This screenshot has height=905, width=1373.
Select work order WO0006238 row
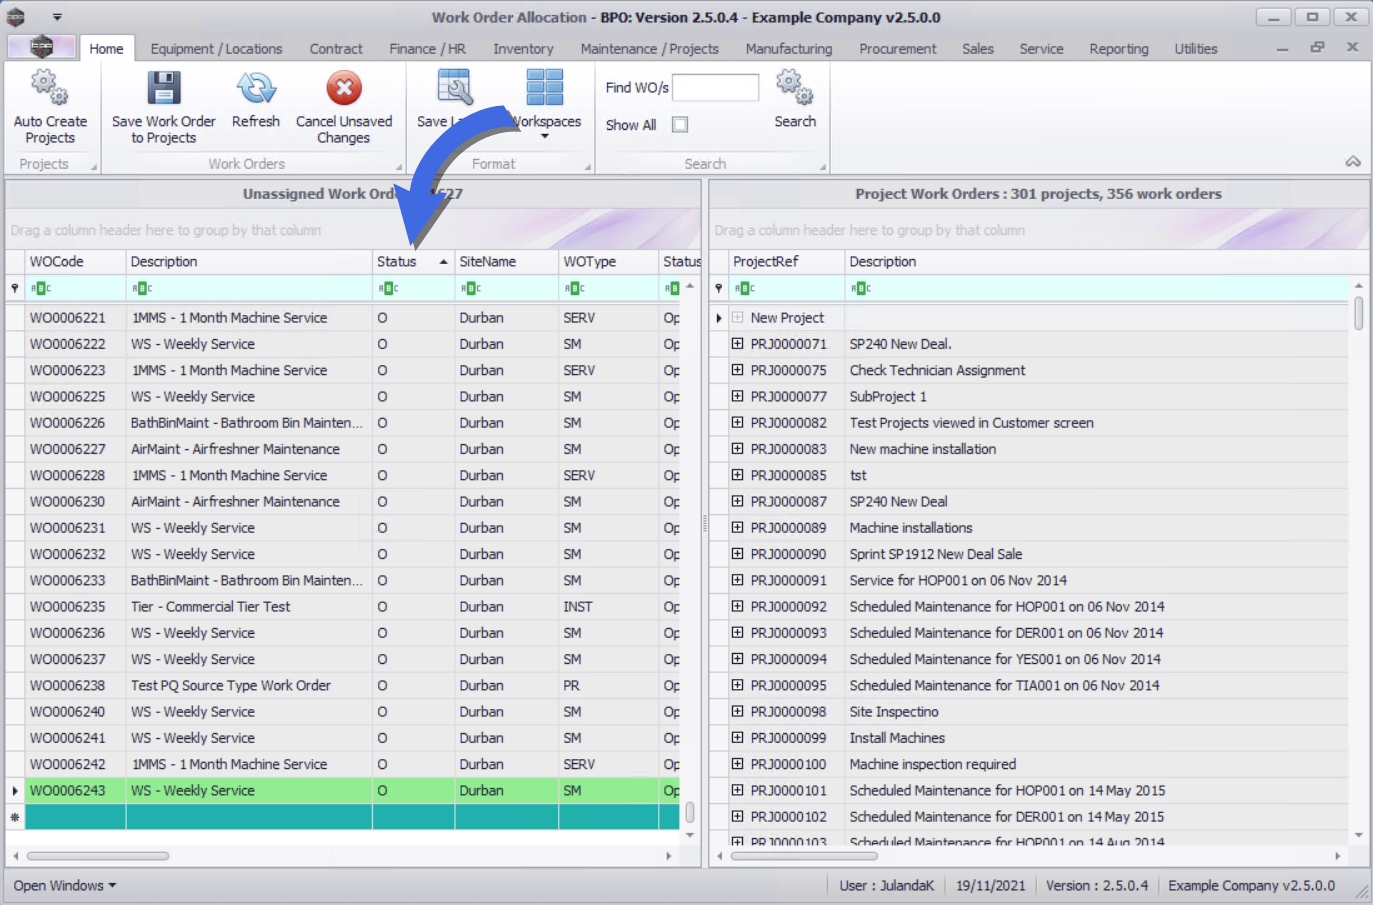click(x=67, y=686)
